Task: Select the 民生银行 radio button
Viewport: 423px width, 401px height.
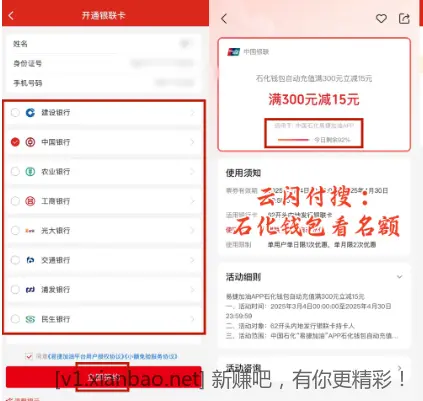Action: point(15,319)
